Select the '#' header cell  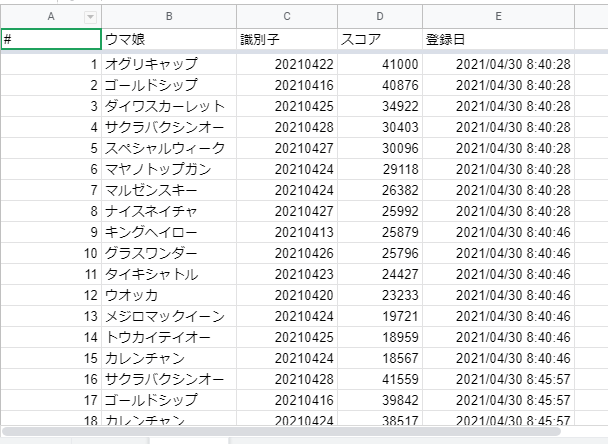point(51,39)
